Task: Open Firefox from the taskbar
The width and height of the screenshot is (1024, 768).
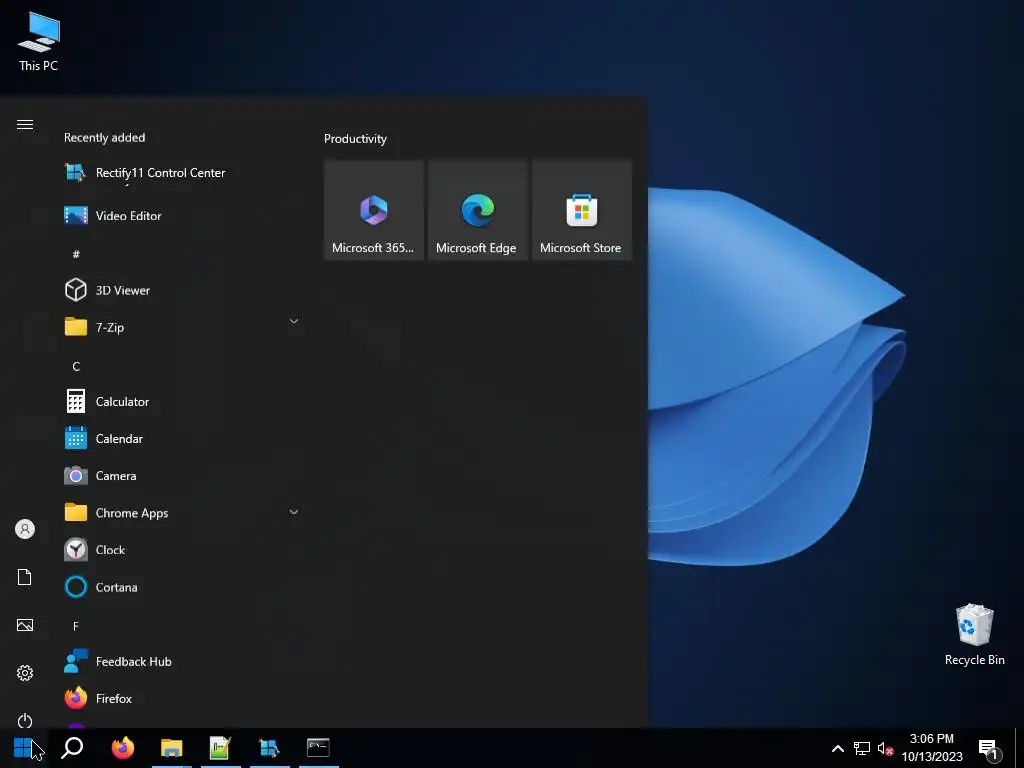Action: pos(123,748)
